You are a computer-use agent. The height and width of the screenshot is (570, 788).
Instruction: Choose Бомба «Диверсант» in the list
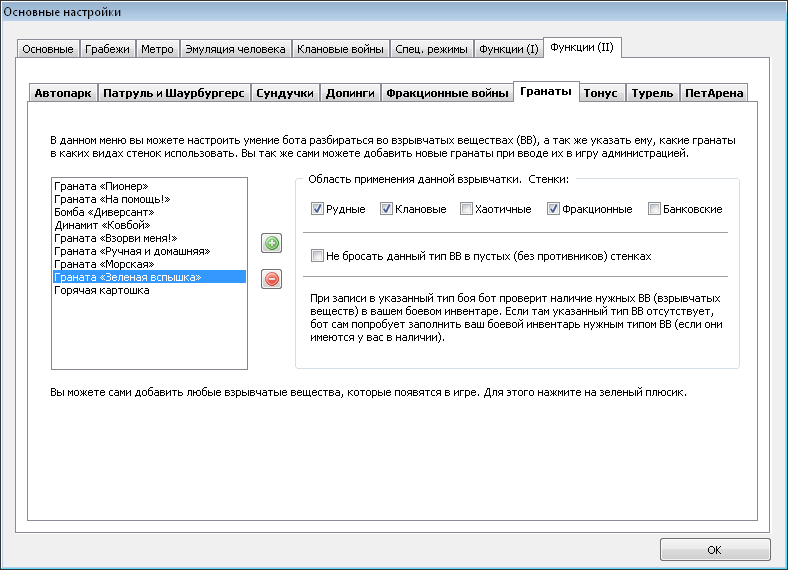149,212
